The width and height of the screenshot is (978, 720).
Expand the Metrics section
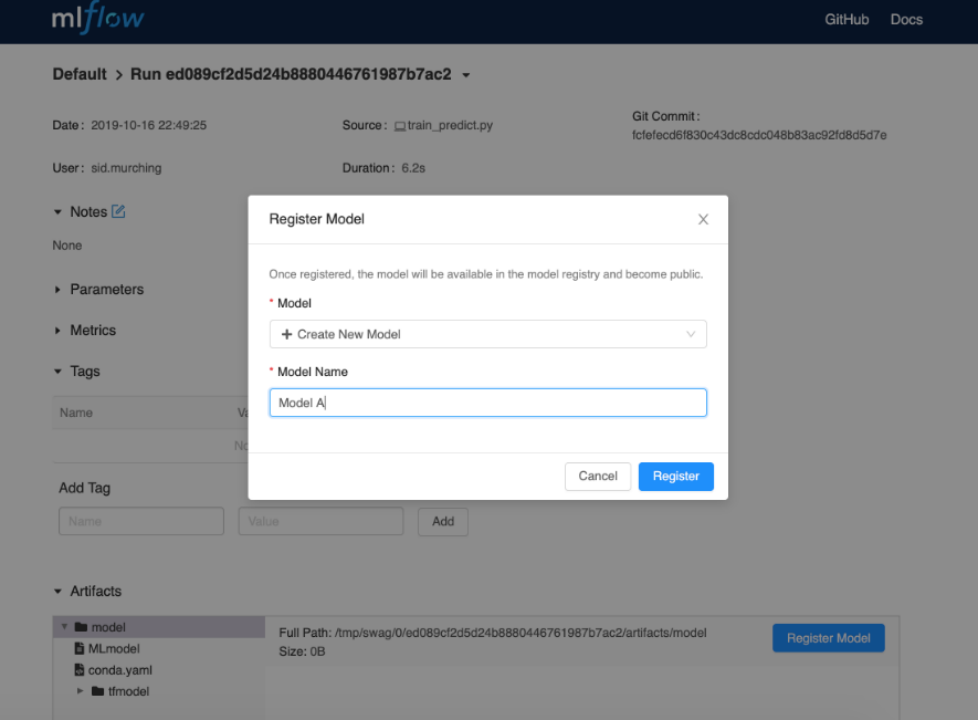58,330
